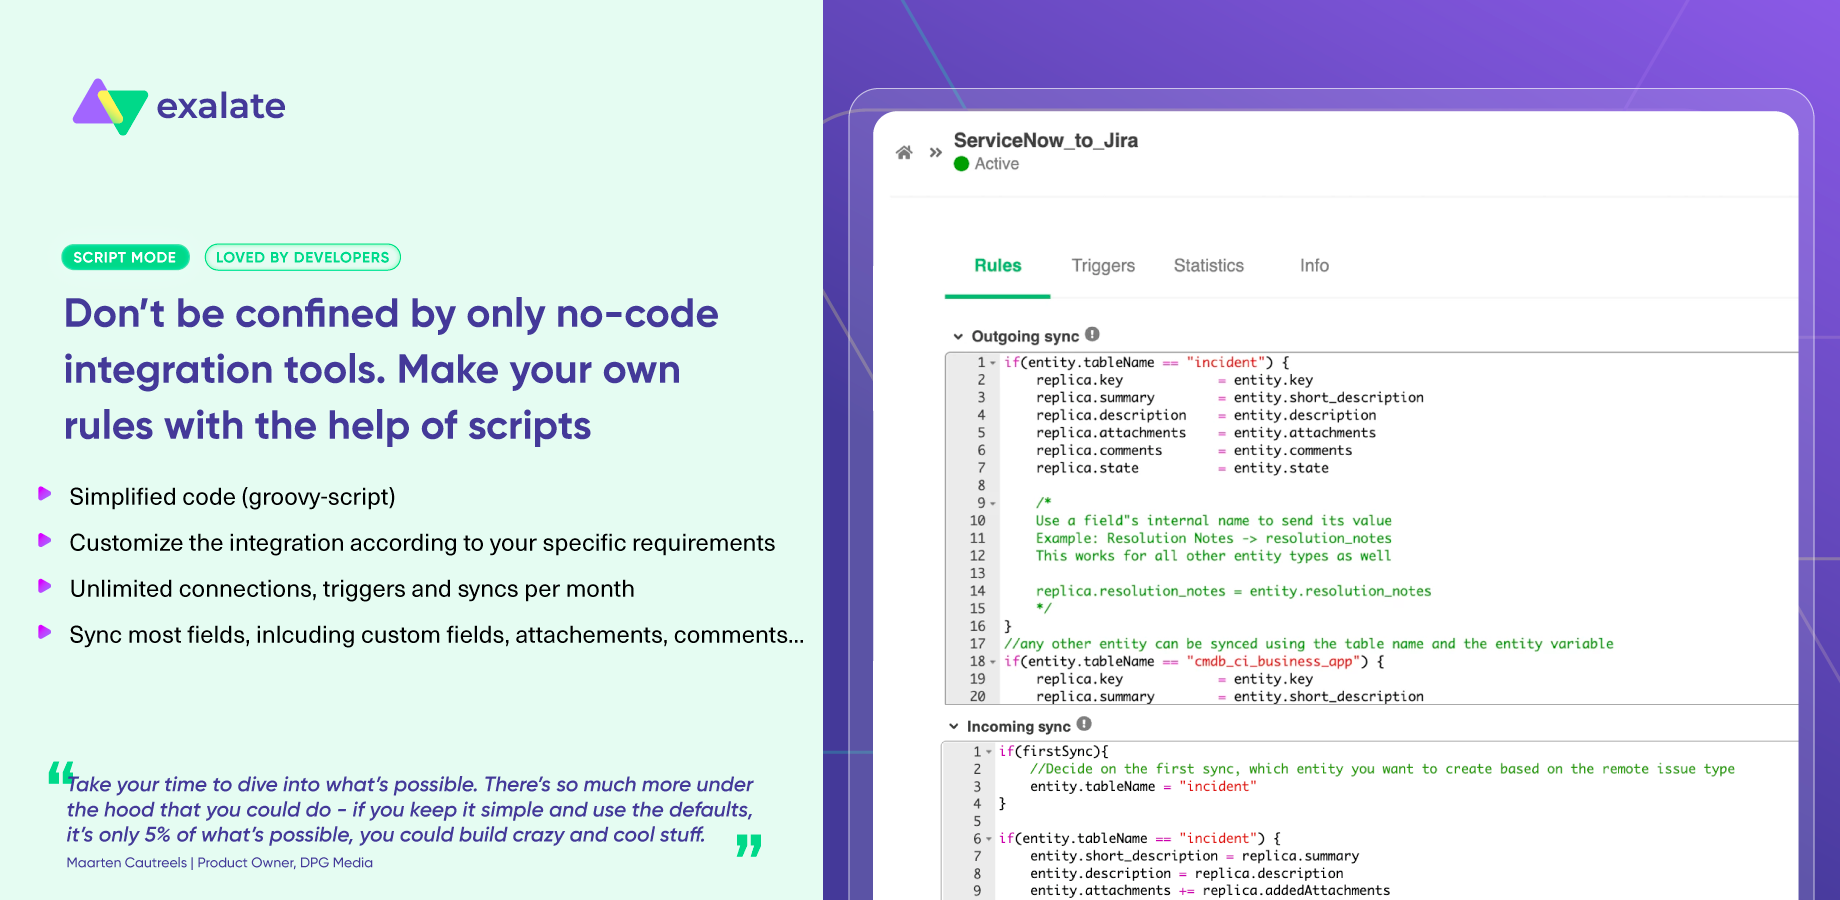Click the bullet arrow beside Unlimited connections

tap(44, 586)
